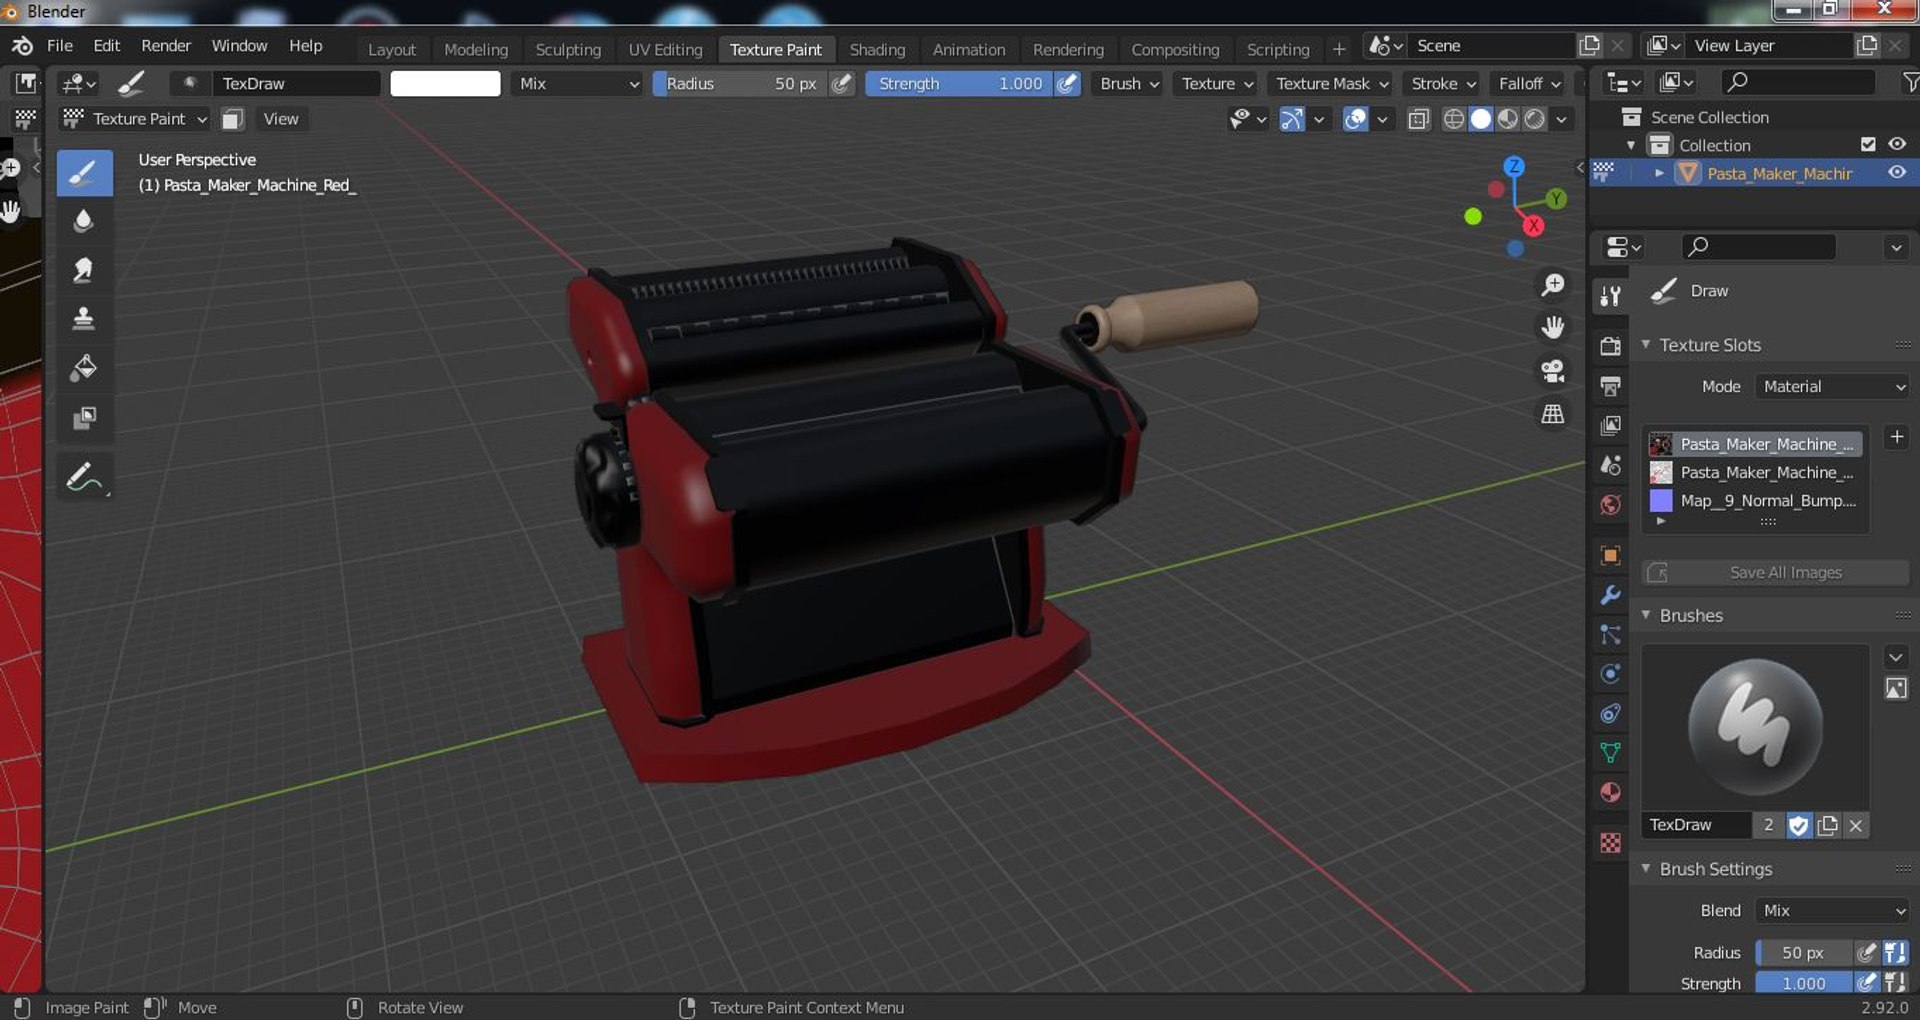Image resolution: width=1920 pixels, height=1020 pixels.
Task: Click the TexDraw brush preview thumbnail
Action: 1755,726
